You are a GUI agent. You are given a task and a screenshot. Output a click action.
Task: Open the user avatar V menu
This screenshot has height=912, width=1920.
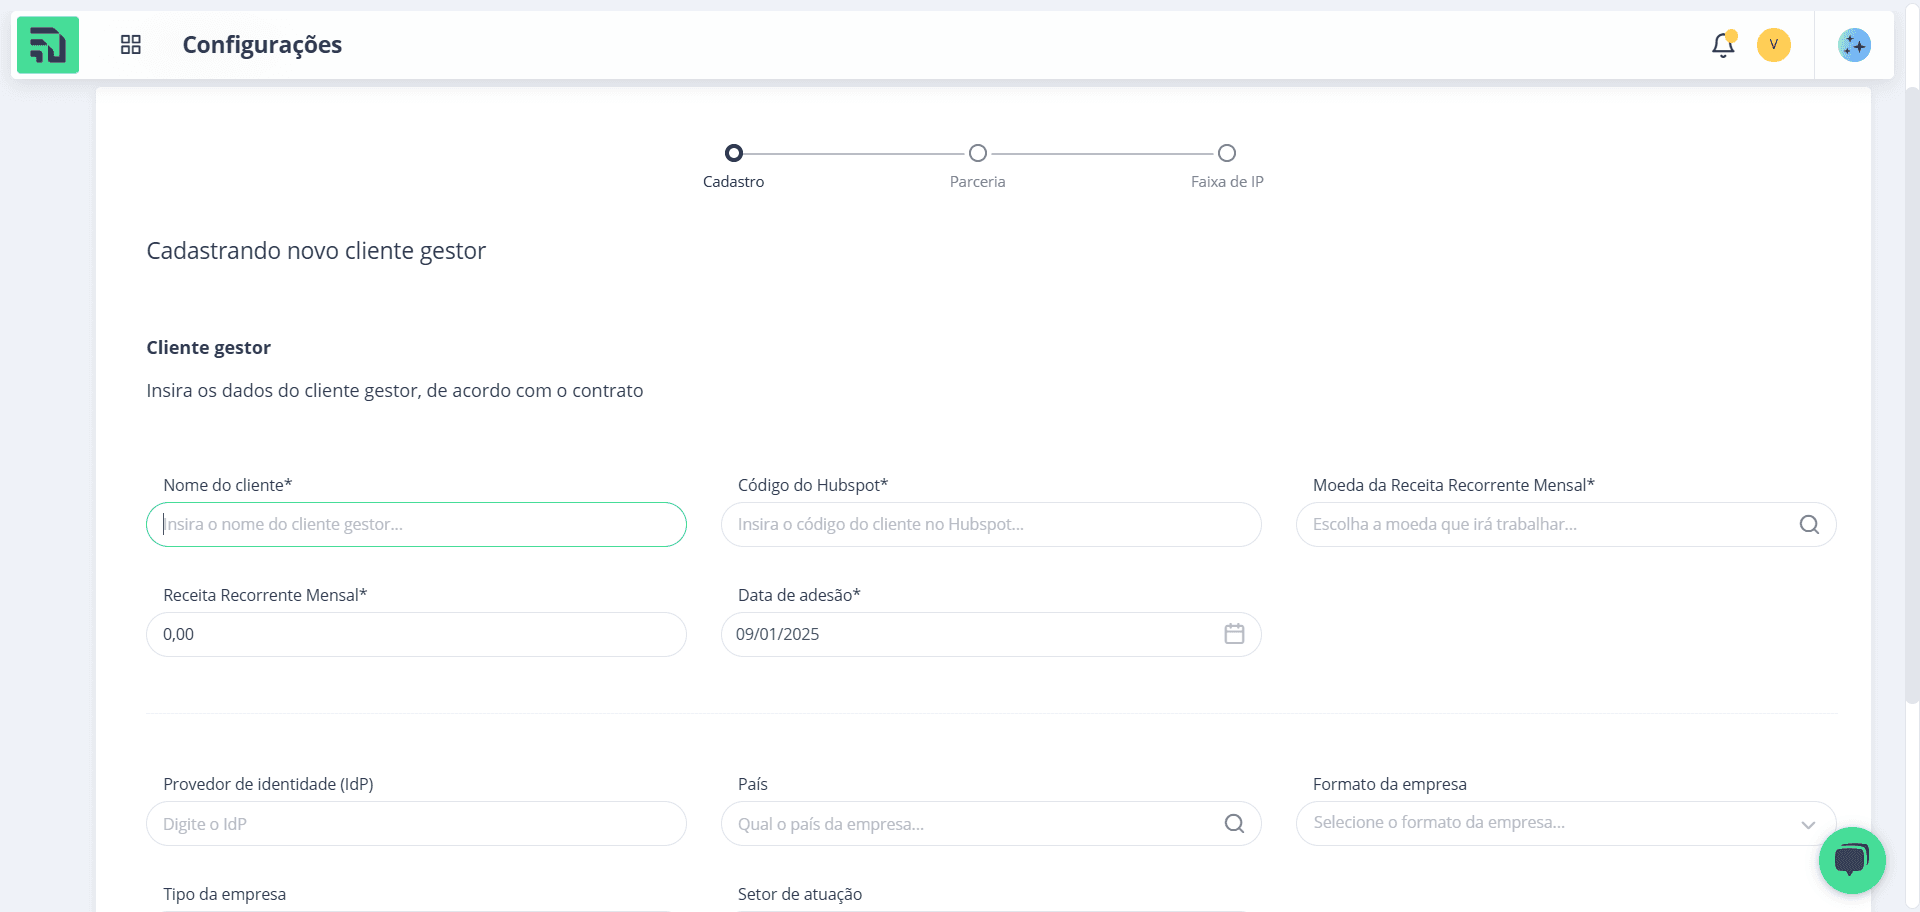click(x=1774, y=45)
